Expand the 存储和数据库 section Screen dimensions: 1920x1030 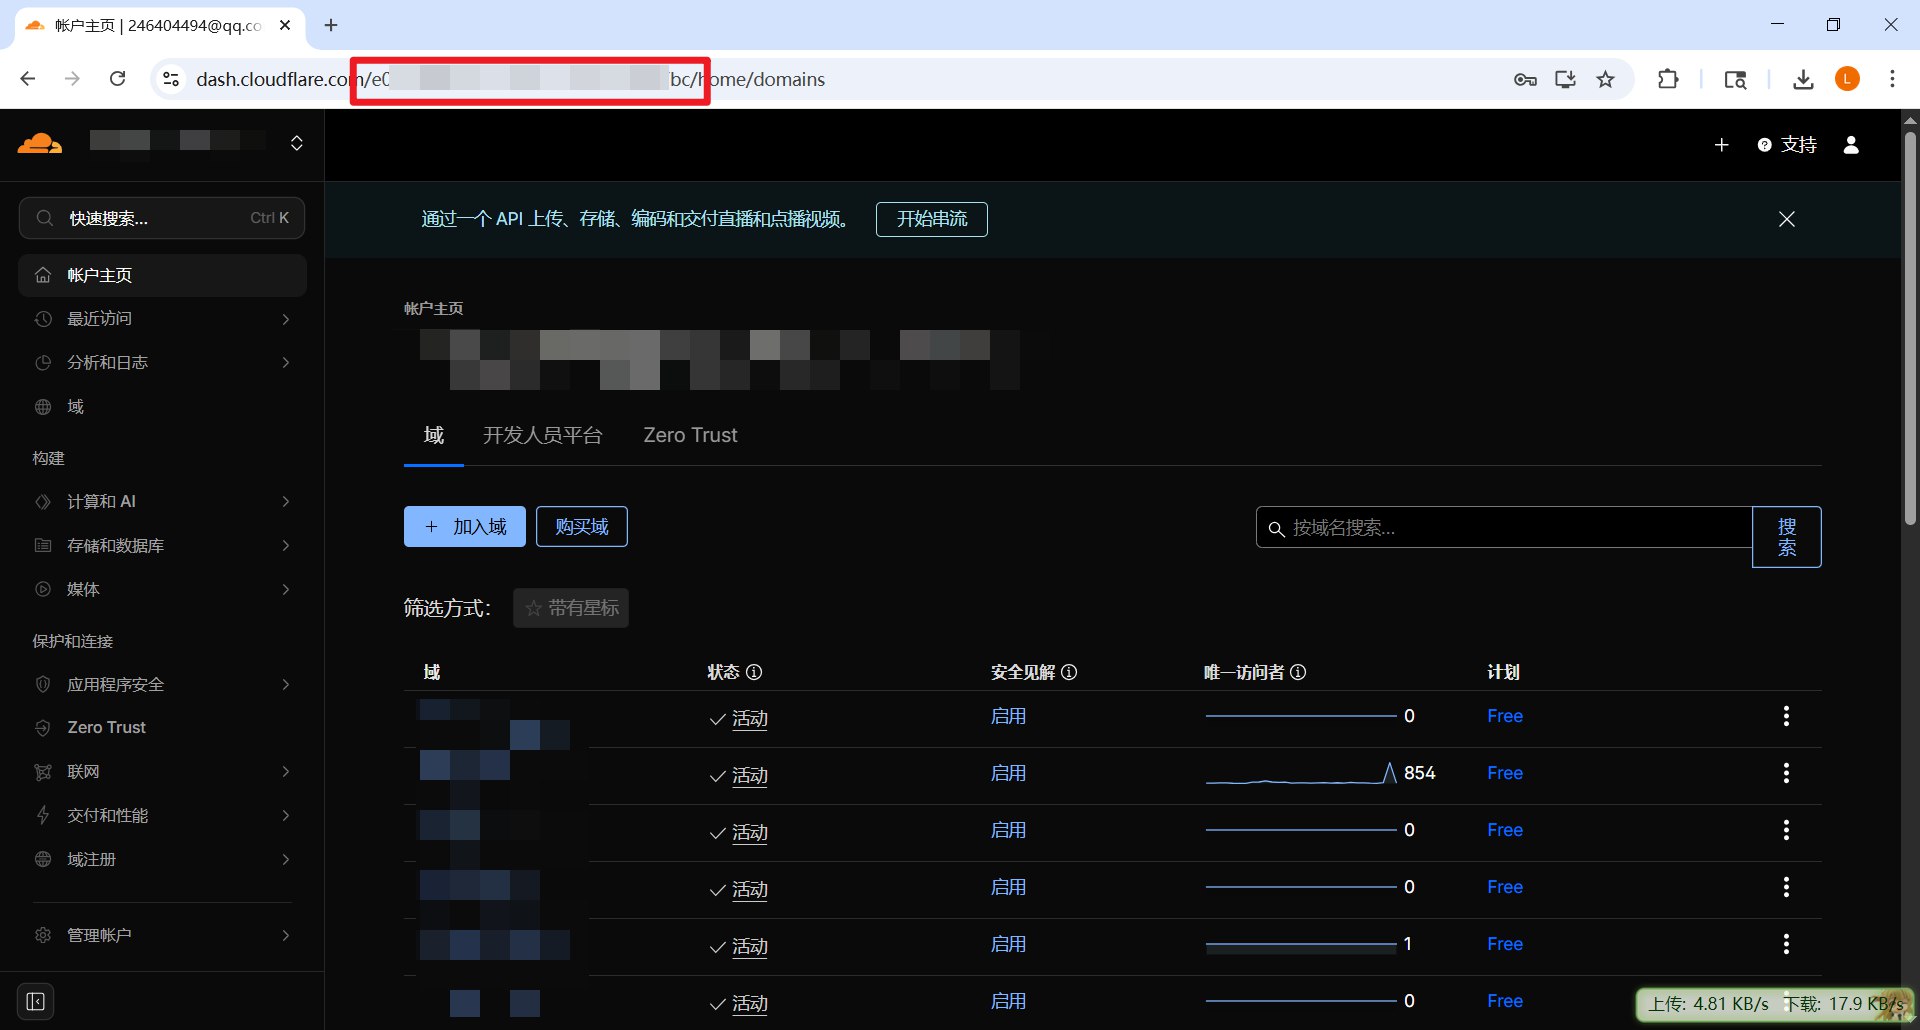click(162, 546)
